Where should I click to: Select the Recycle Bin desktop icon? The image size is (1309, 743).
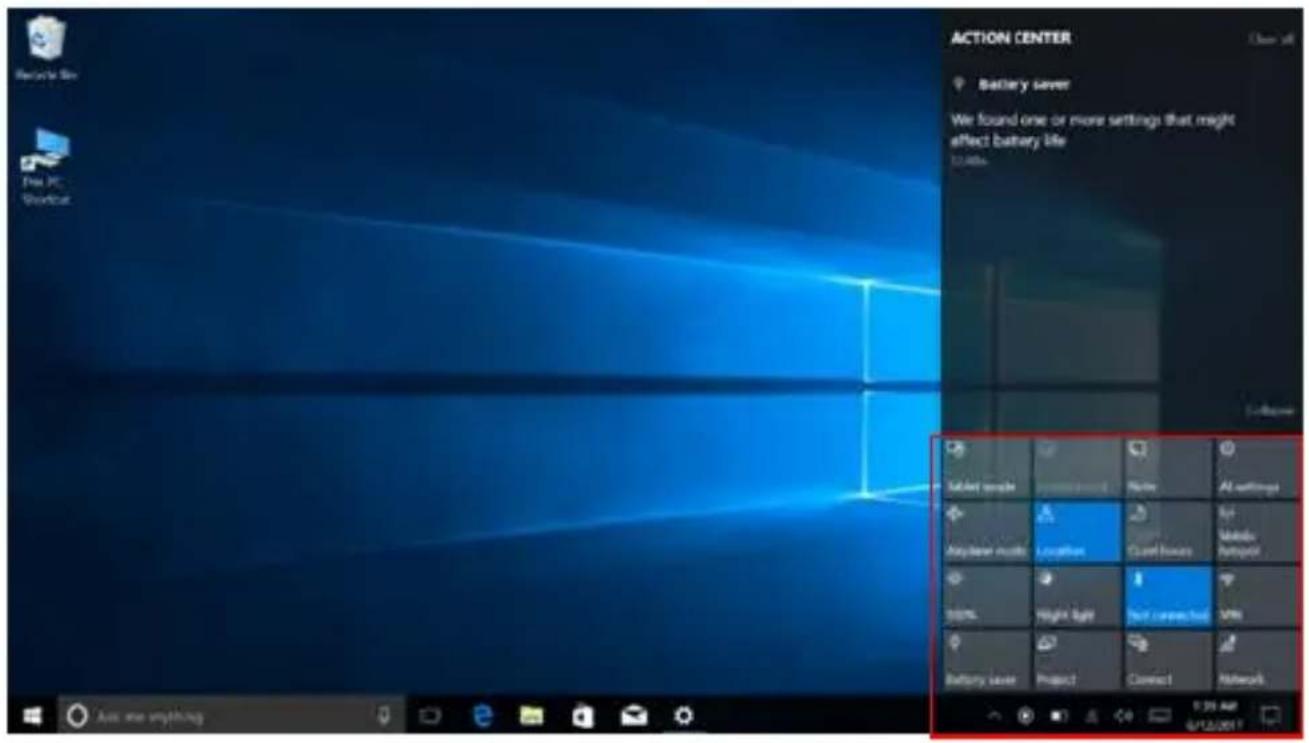click(x=46, y=50)
